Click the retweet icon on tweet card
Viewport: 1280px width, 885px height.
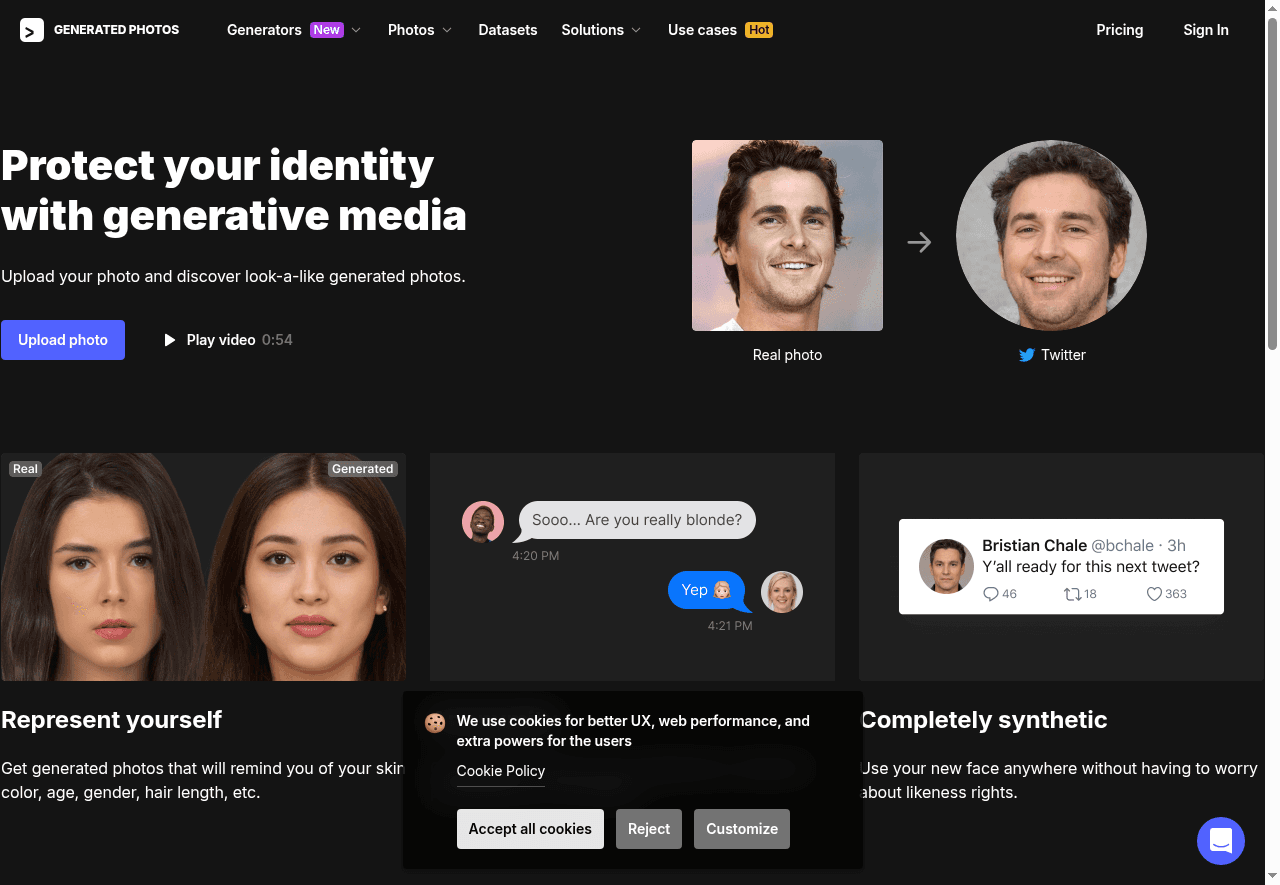coord(1072,594)
